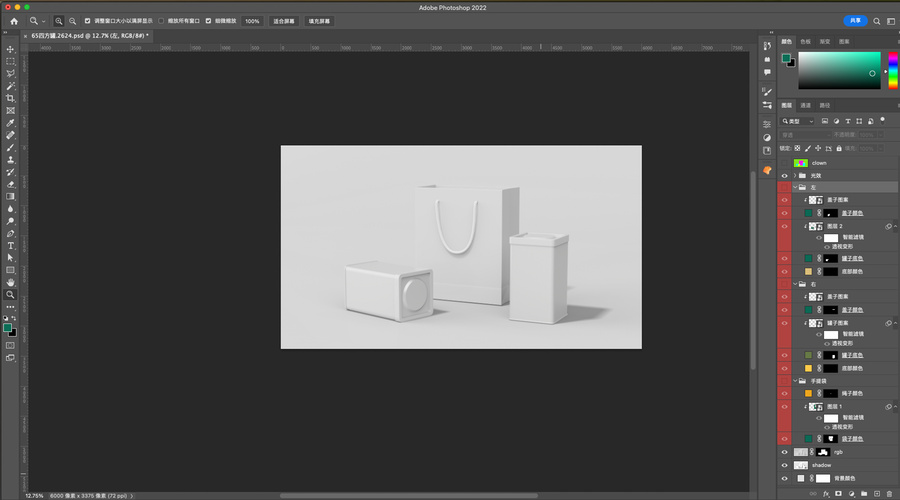This screenshot has height=500, width=900.
Task: Select the Brush tool
Action: pyautogui.click(x=10, y=148)
